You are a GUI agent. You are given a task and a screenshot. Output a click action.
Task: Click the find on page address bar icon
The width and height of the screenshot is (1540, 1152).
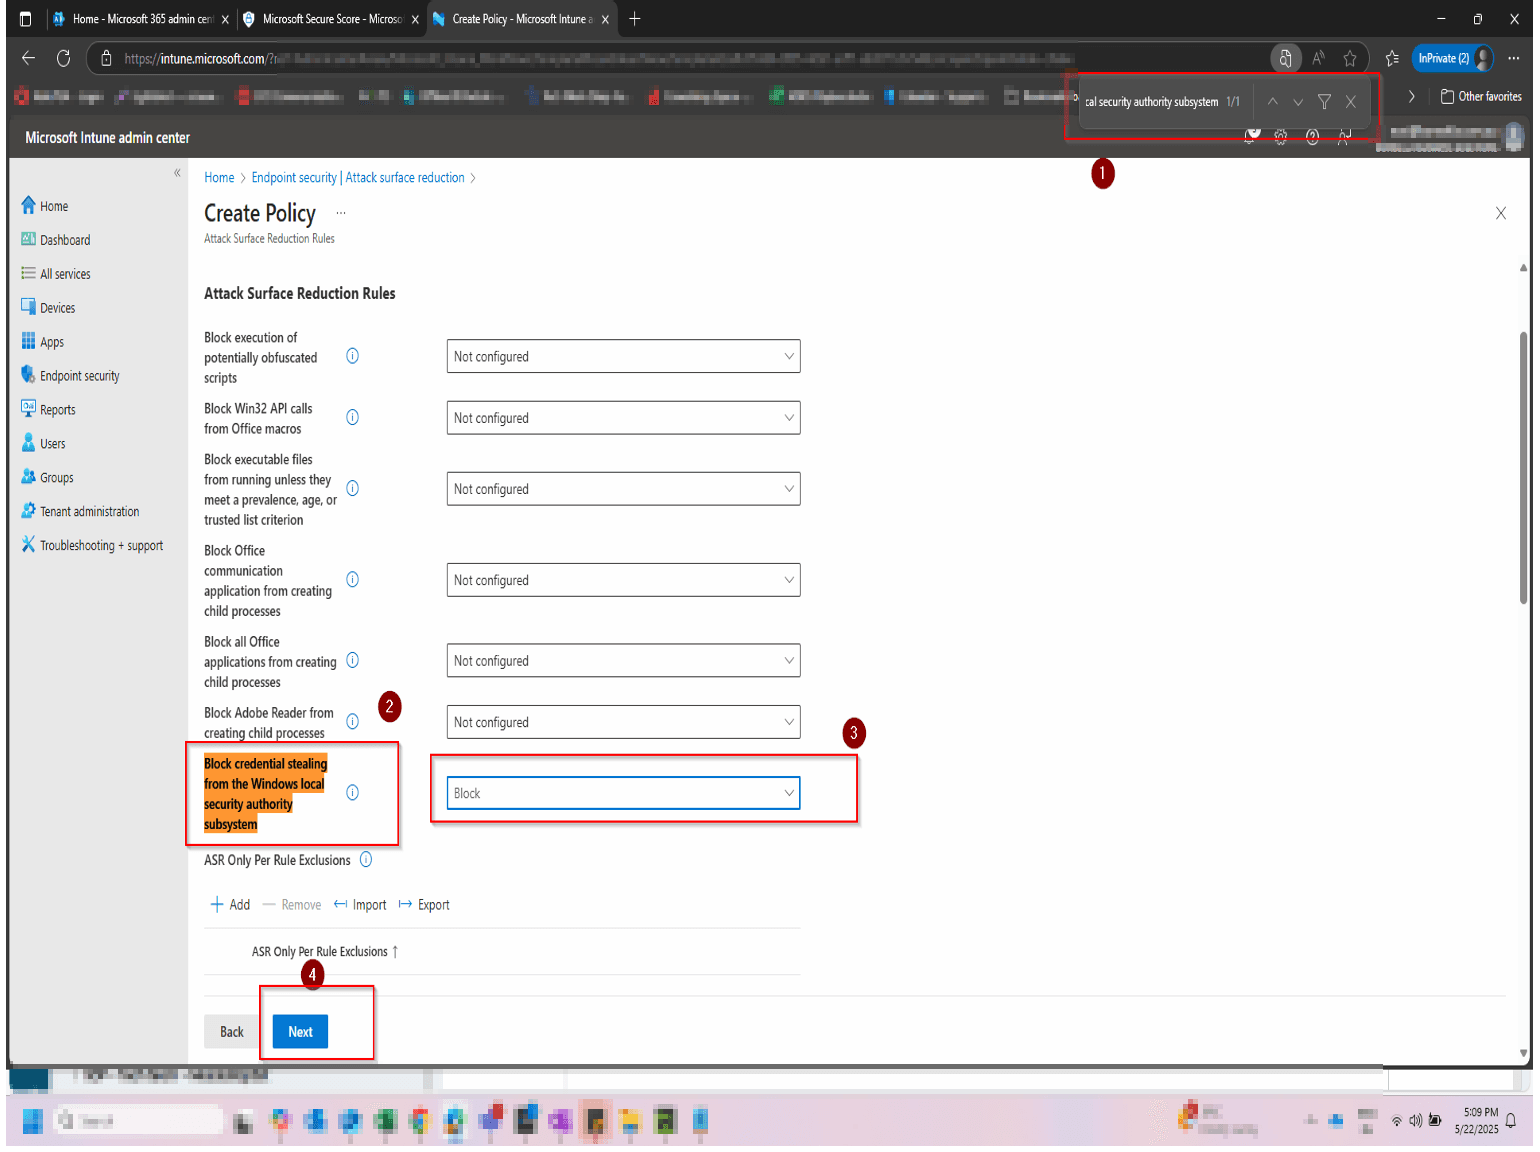tap(1286, 58)
